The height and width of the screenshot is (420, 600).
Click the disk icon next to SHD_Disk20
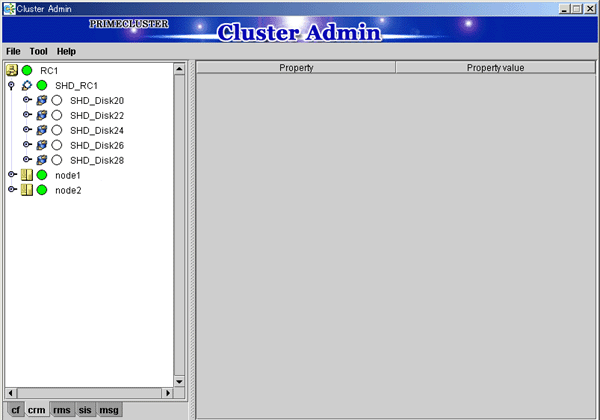click(42, 100)
